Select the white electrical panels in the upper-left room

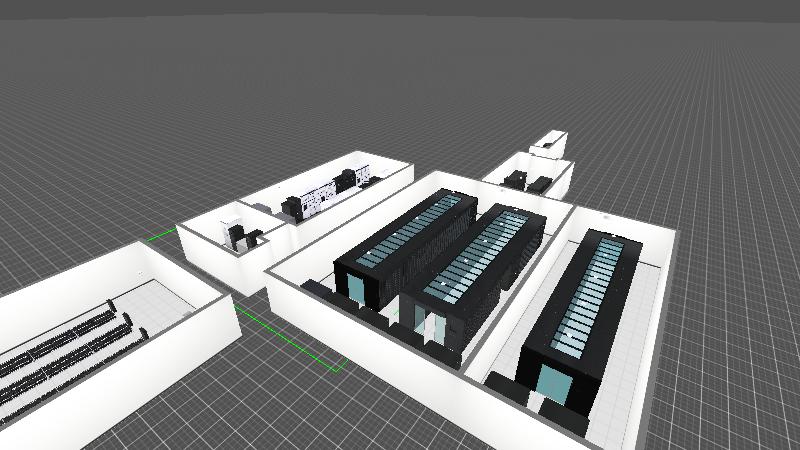[324, 197]
